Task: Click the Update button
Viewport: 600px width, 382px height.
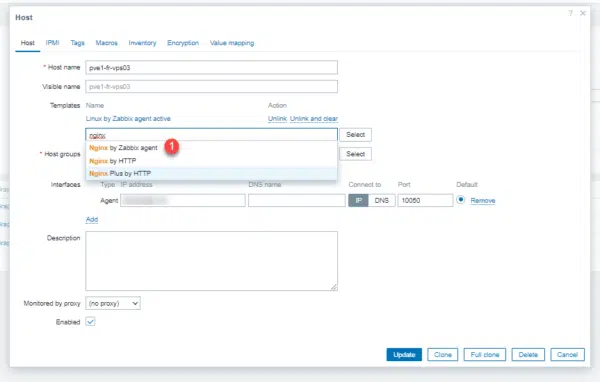Action: tap(404, 354)
